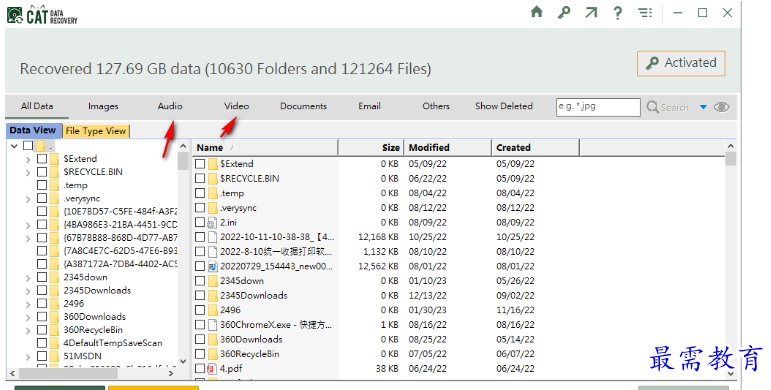Check the $Extend checkbox in file list
Screen dimensions: 771x390
[200, 164]
